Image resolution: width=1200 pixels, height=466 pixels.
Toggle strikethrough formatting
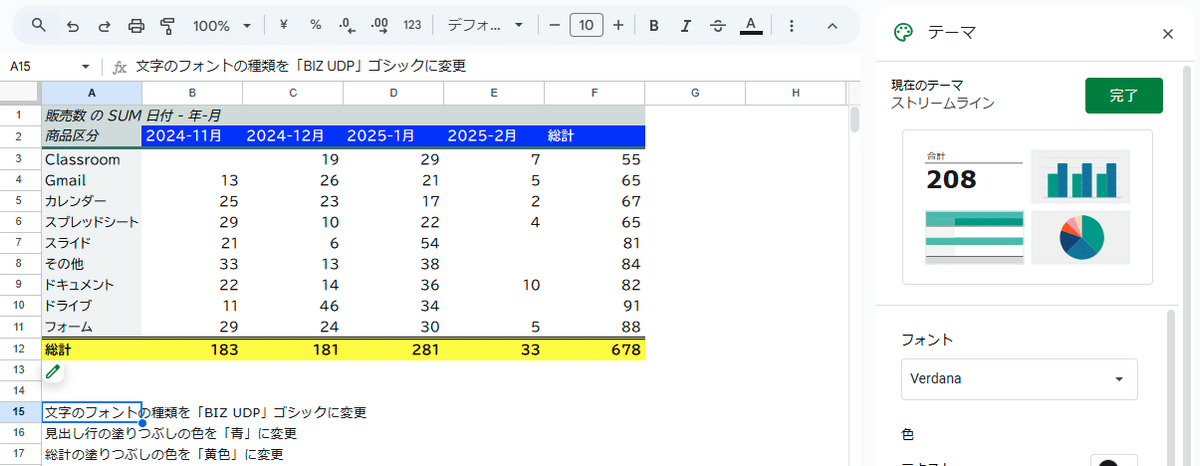[718, 25]
